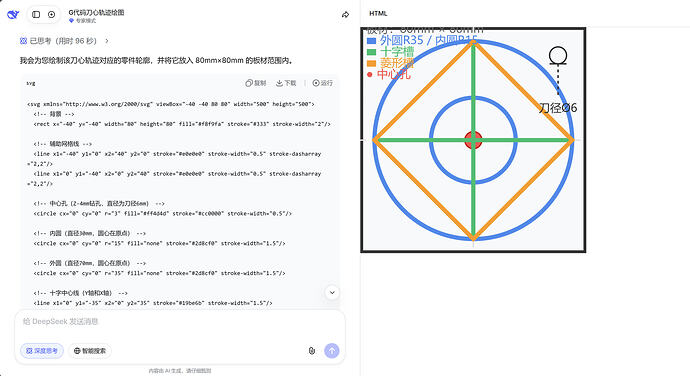Start a new chat with plus icon

pos(51,15)
